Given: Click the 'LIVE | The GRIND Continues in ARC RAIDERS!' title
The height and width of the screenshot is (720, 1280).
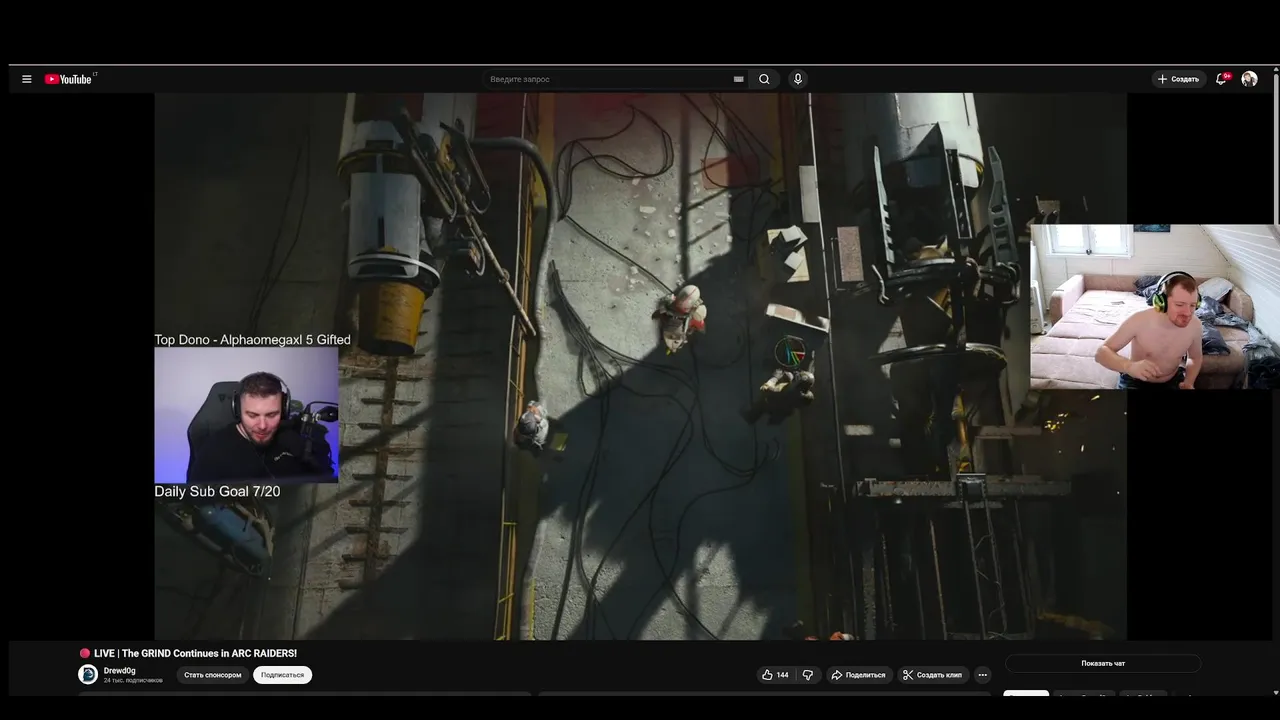Looking at the screenshot, I should point(195,653).
